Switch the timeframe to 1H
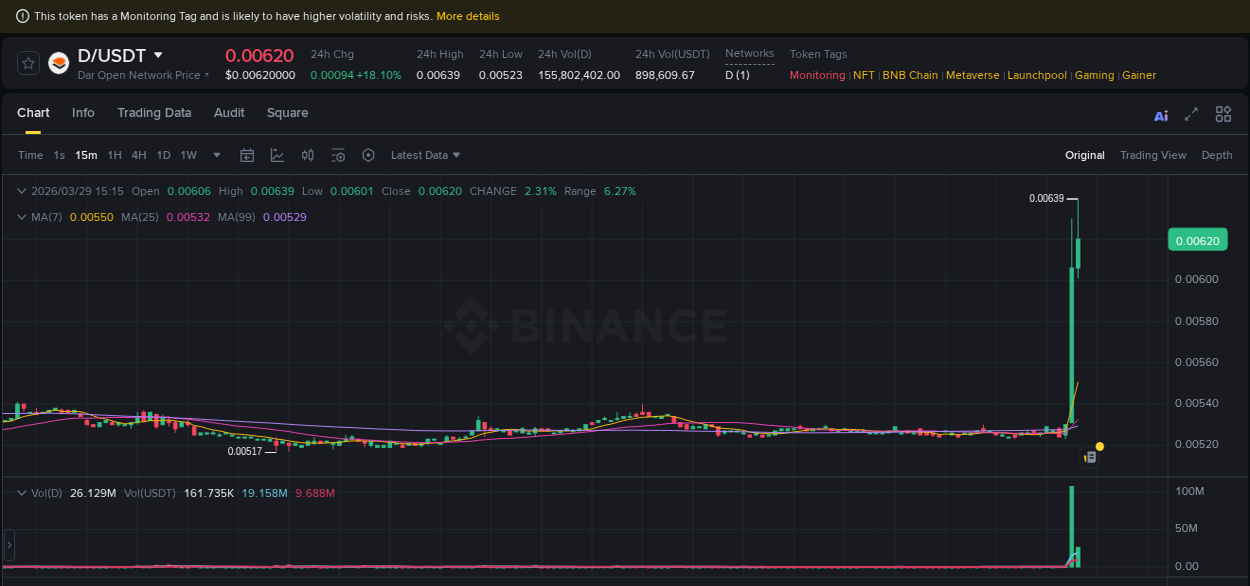Image resolution: width=1250 pixels, height=586 pixels. click(114, 155)
